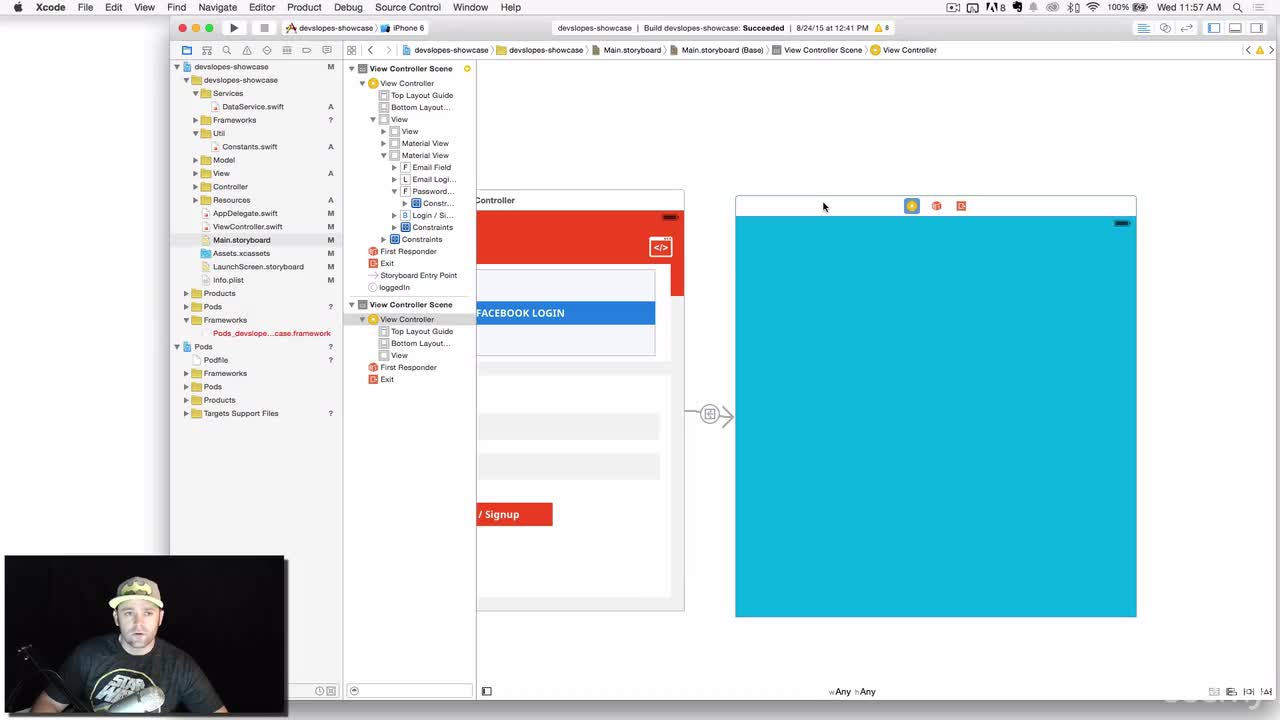Collapse the Material View outline item

pos(383,155)
